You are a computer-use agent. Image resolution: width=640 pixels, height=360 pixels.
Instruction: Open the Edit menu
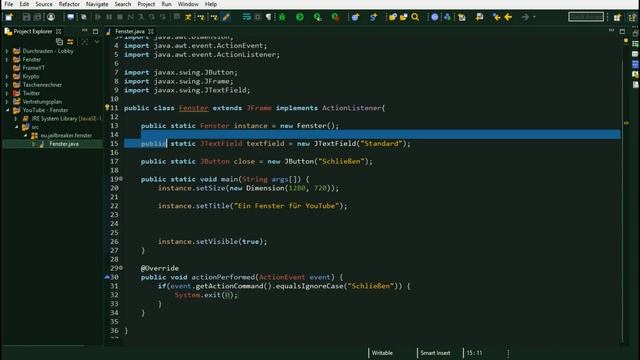click(24, 4)
